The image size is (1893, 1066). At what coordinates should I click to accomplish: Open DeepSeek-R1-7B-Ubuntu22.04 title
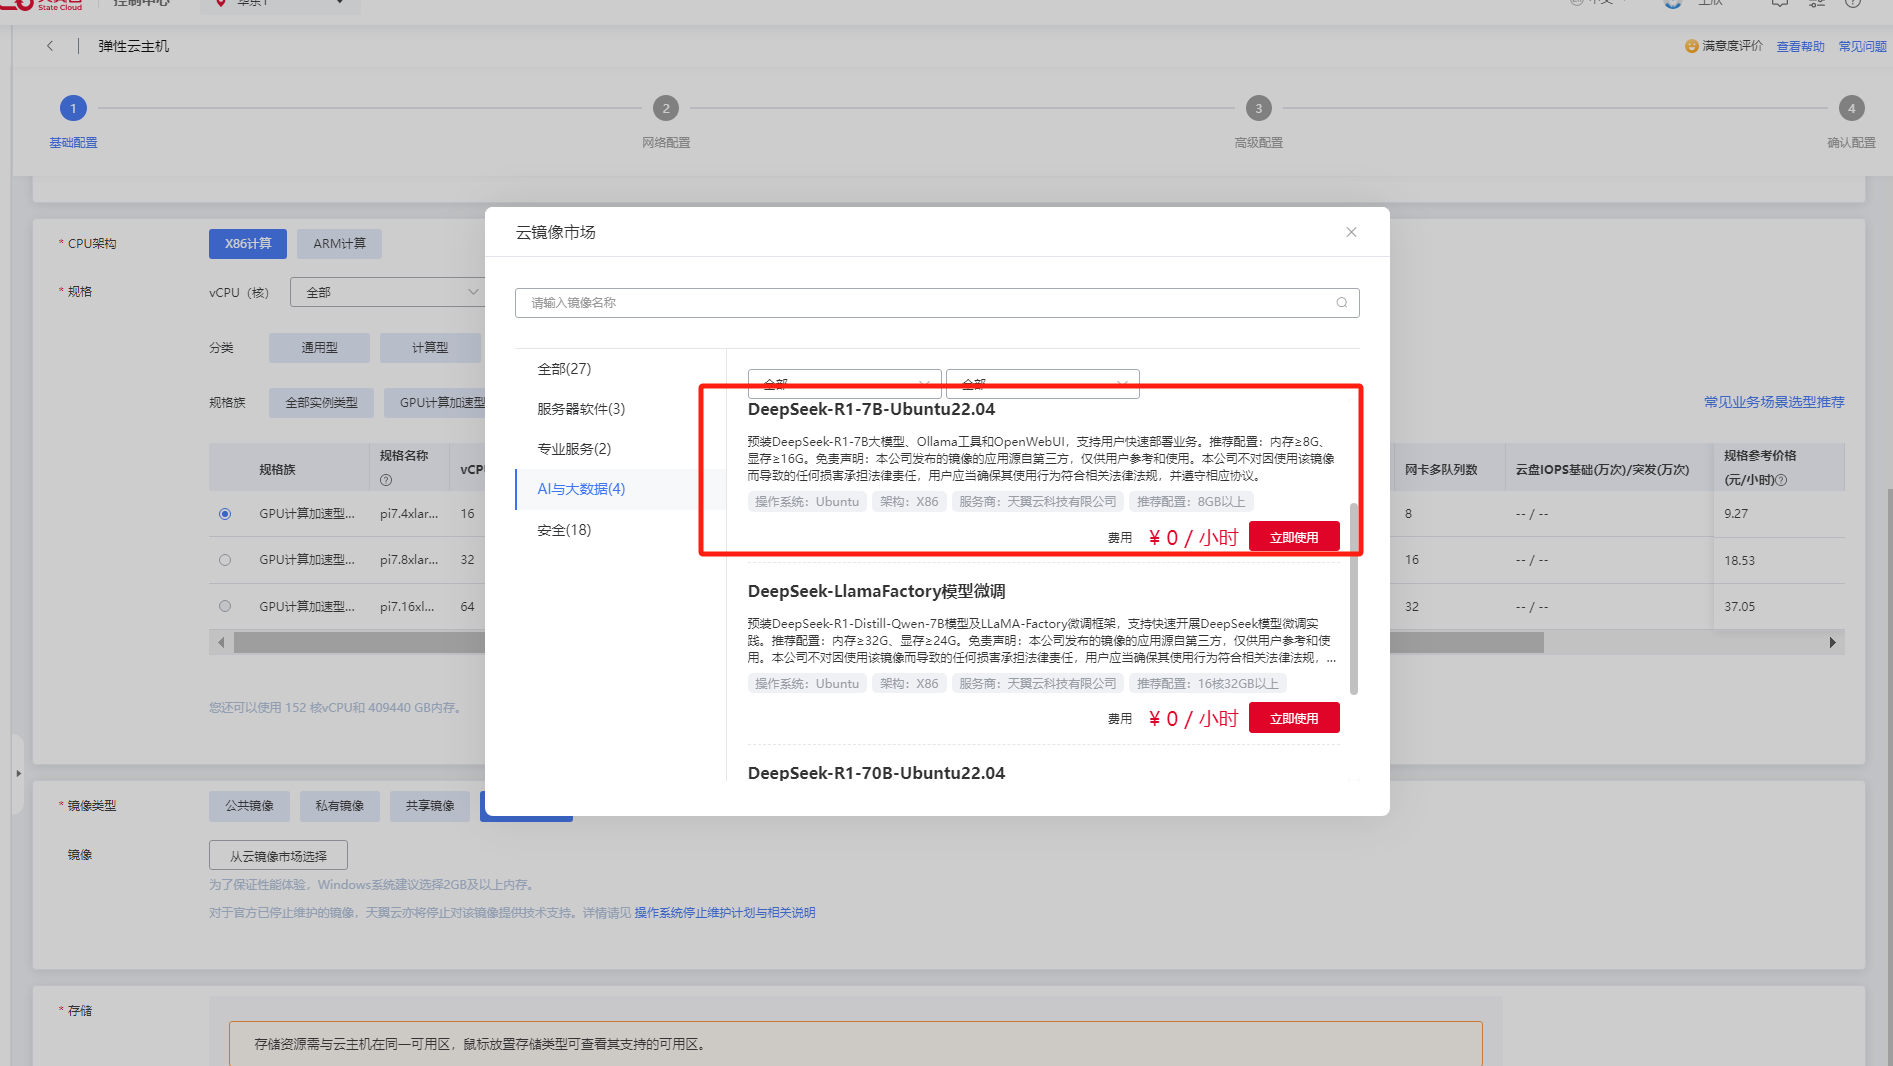tap(871, 409)
